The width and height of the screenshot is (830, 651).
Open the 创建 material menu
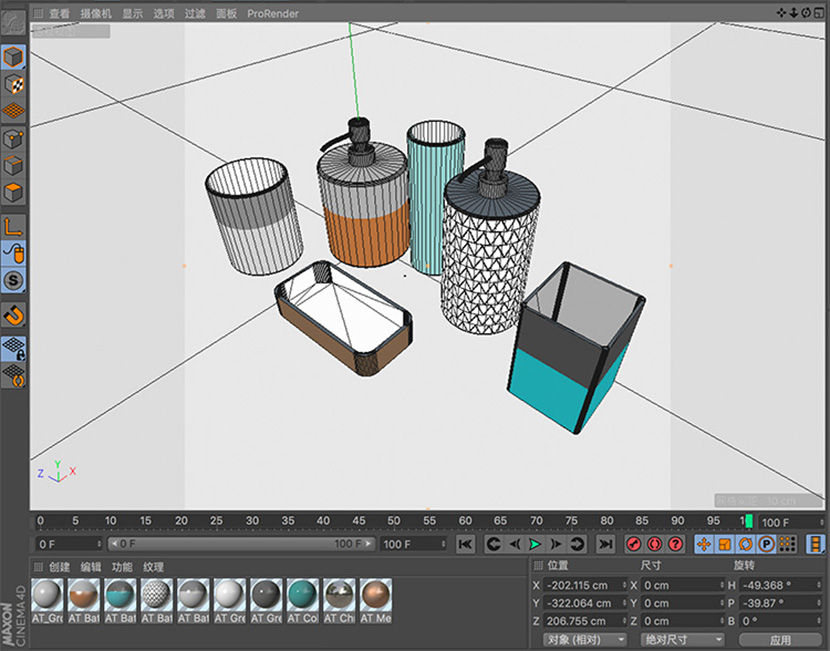coord(59,567)
